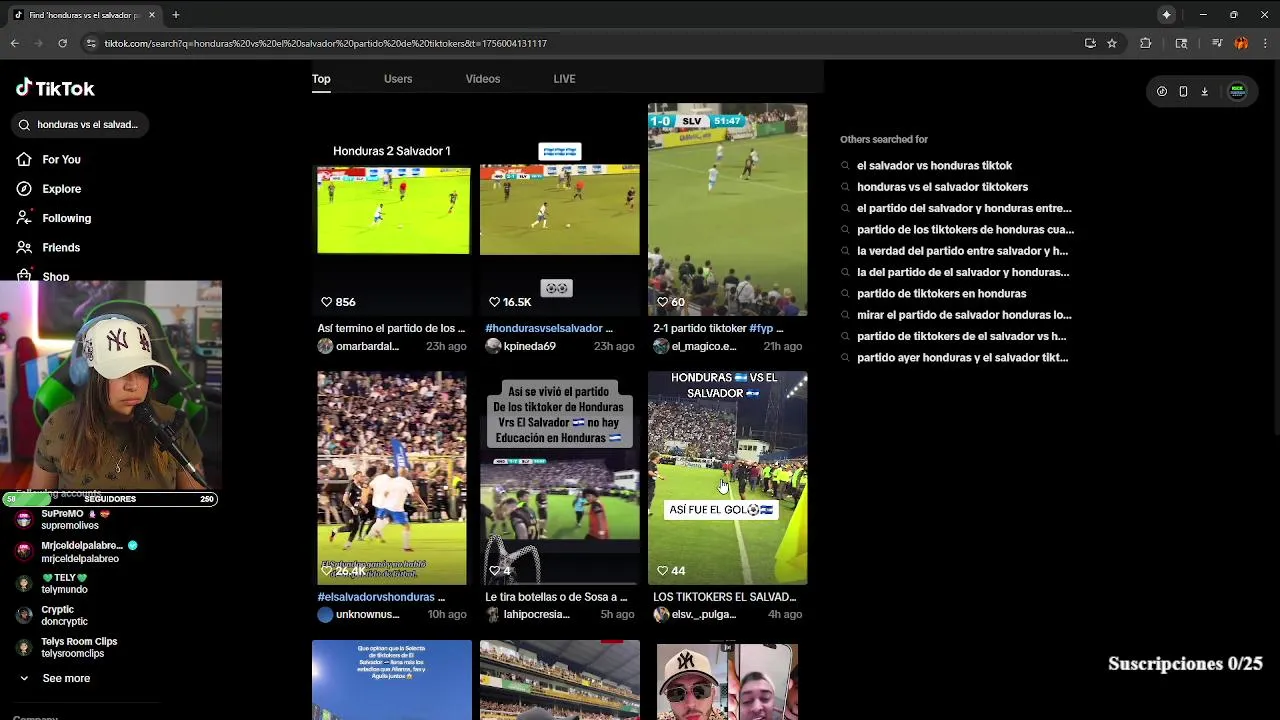
Task: Reload the page with browser refresh icon
Action: (62, 43)
